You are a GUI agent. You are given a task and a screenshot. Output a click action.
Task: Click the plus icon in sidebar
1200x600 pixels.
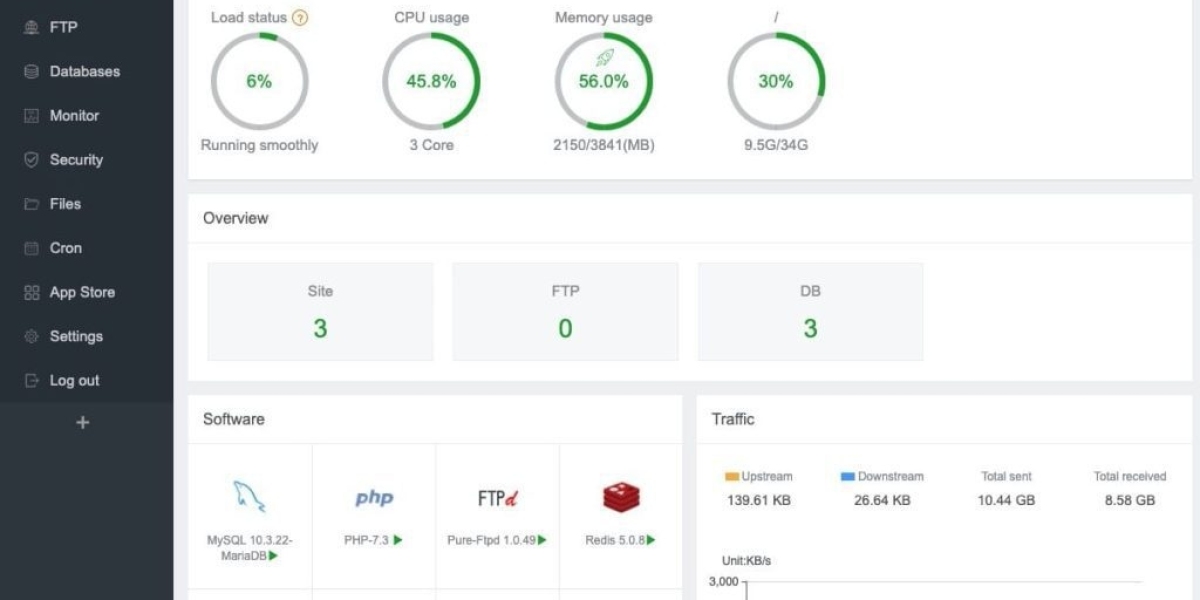coord(83,423)
